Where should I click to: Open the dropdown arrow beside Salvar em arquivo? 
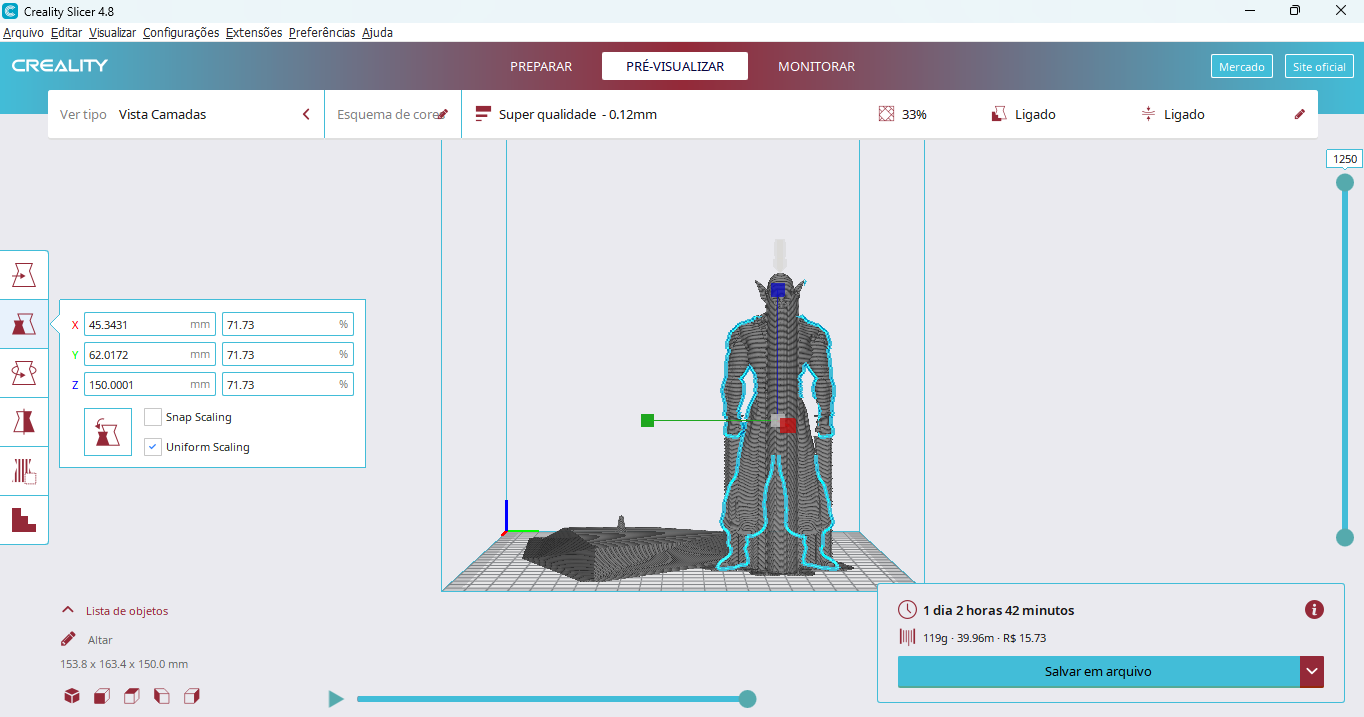pyautogui.click(x=1312, y=672)
